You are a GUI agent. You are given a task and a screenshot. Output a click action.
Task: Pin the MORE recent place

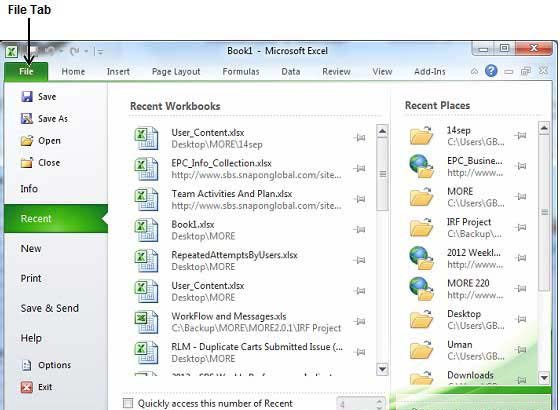click(x=521, y=196)
